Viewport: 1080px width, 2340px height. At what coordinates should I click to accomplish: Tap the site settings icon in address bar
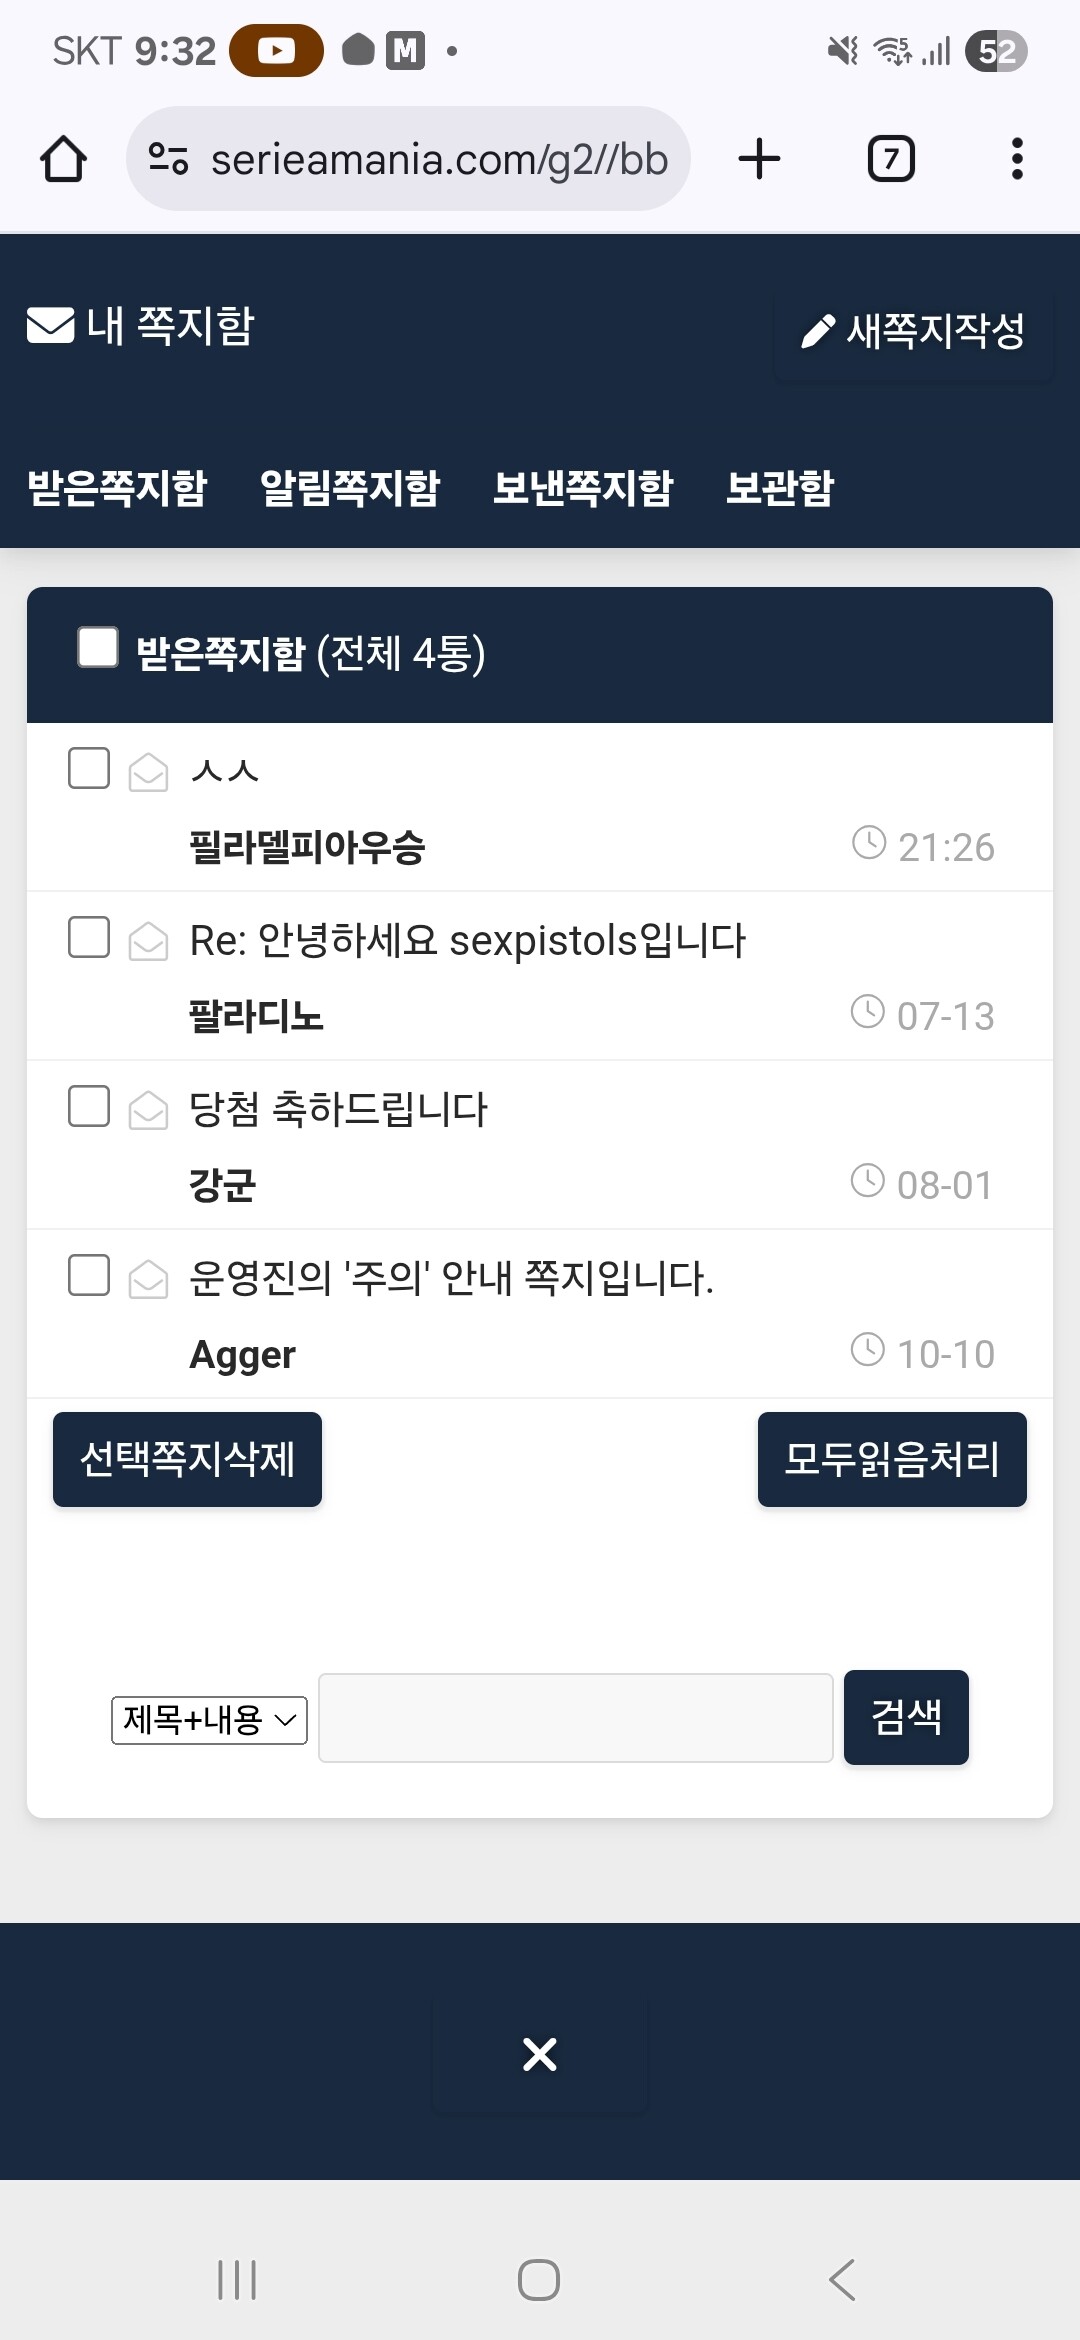(168, 159)
